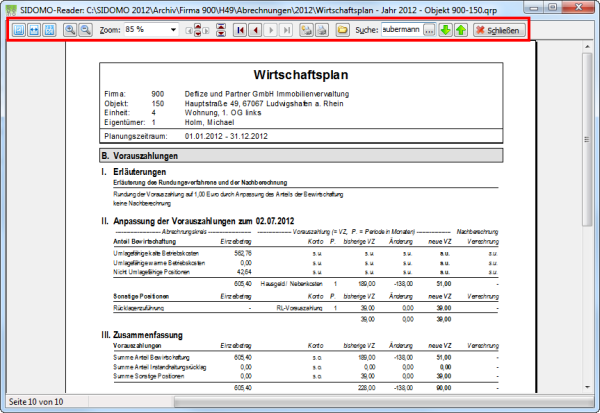
Task: Go to the last page
Action: tap(286, 30)
